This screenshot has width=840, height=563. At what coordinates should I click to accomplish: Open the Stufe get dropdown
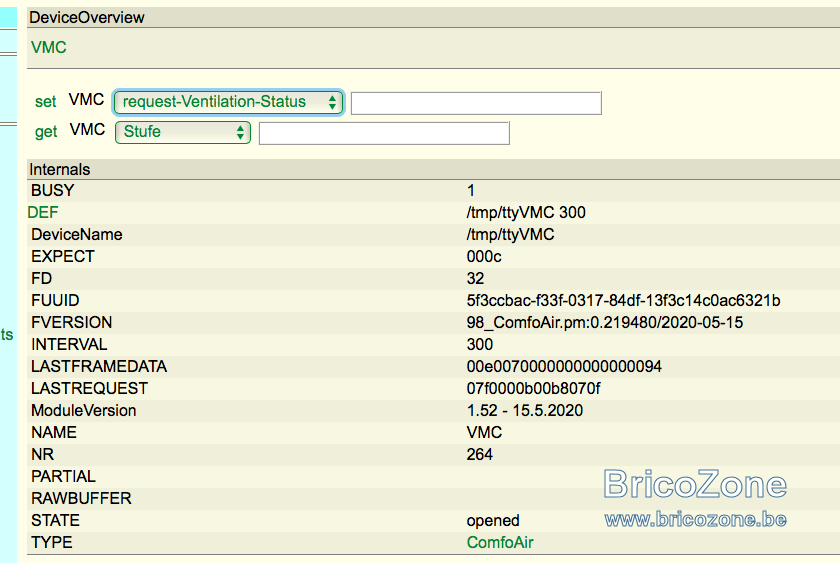coord(183,132)
